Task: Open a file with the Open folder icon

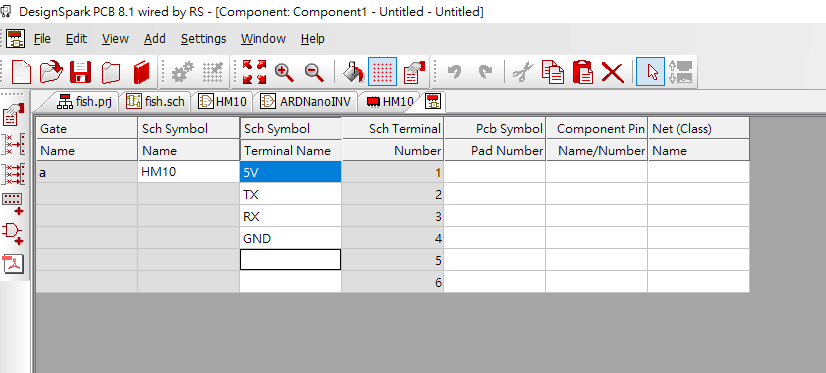Action: pyautogui.click(x=51, y=72)
